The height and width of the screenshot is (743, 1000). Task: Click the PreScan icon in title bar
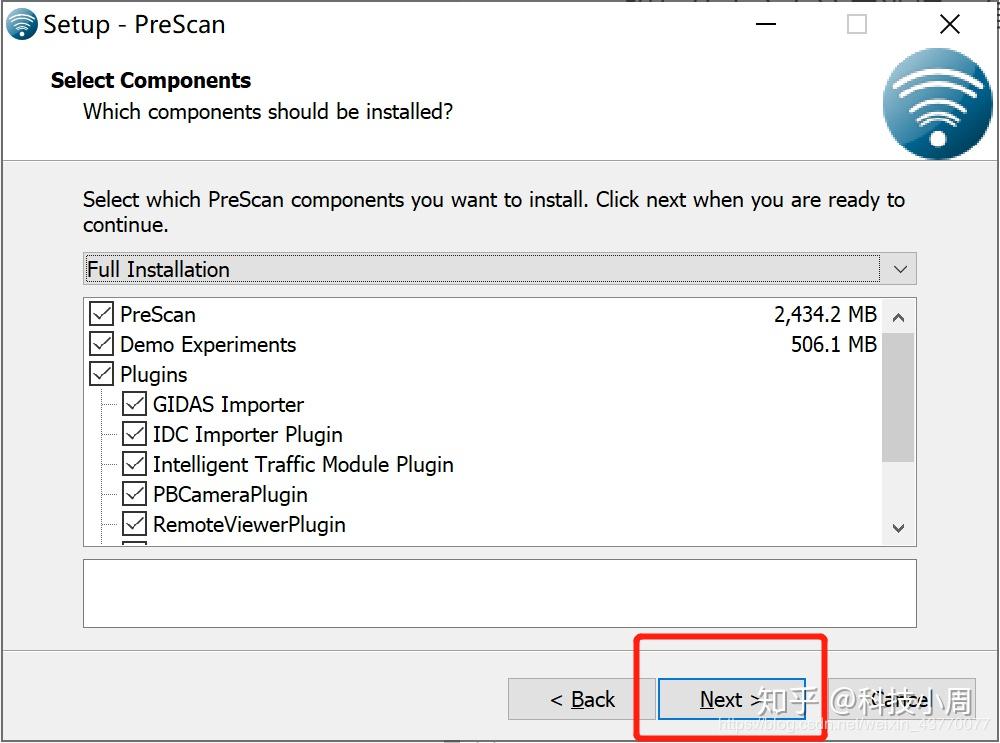(x=21, y=25)
